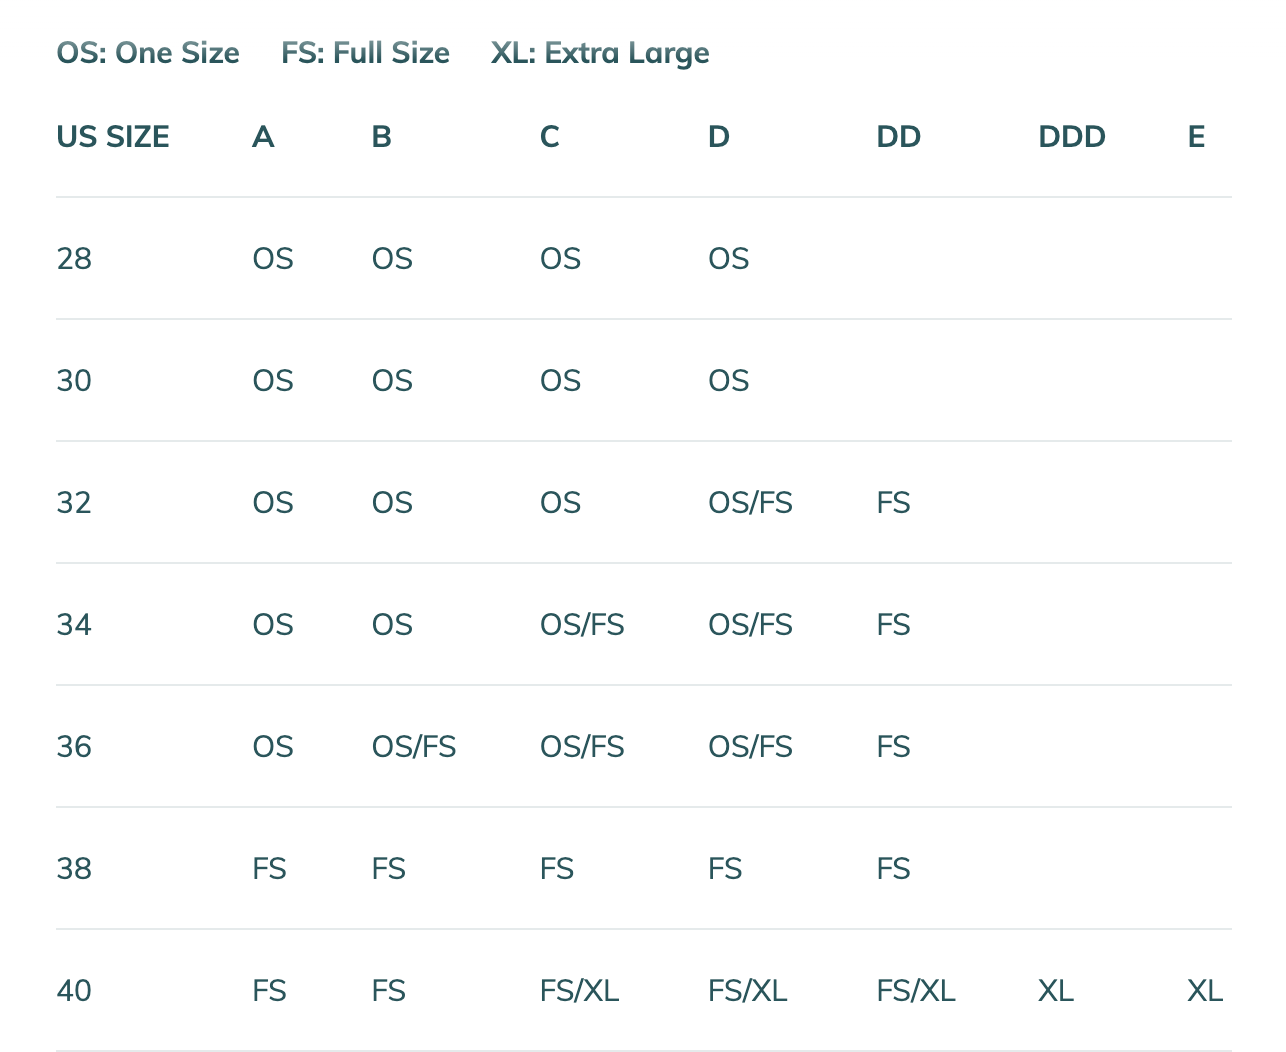Select OS/FS cell in row 34 column C
This screenshot has height=1052, width=1286.
(x=582, y=625)
